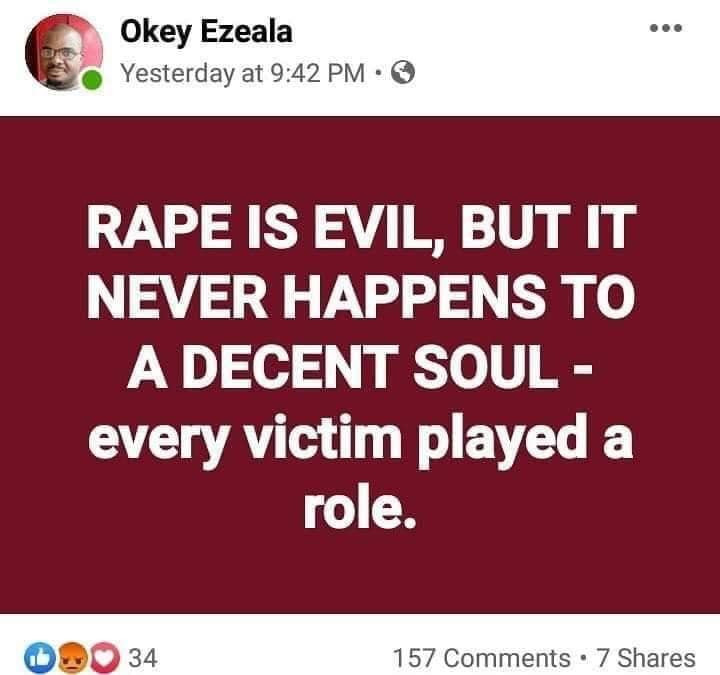Click the A DECENT SOUL text line
720x675 pixels.
coord(360,366)
